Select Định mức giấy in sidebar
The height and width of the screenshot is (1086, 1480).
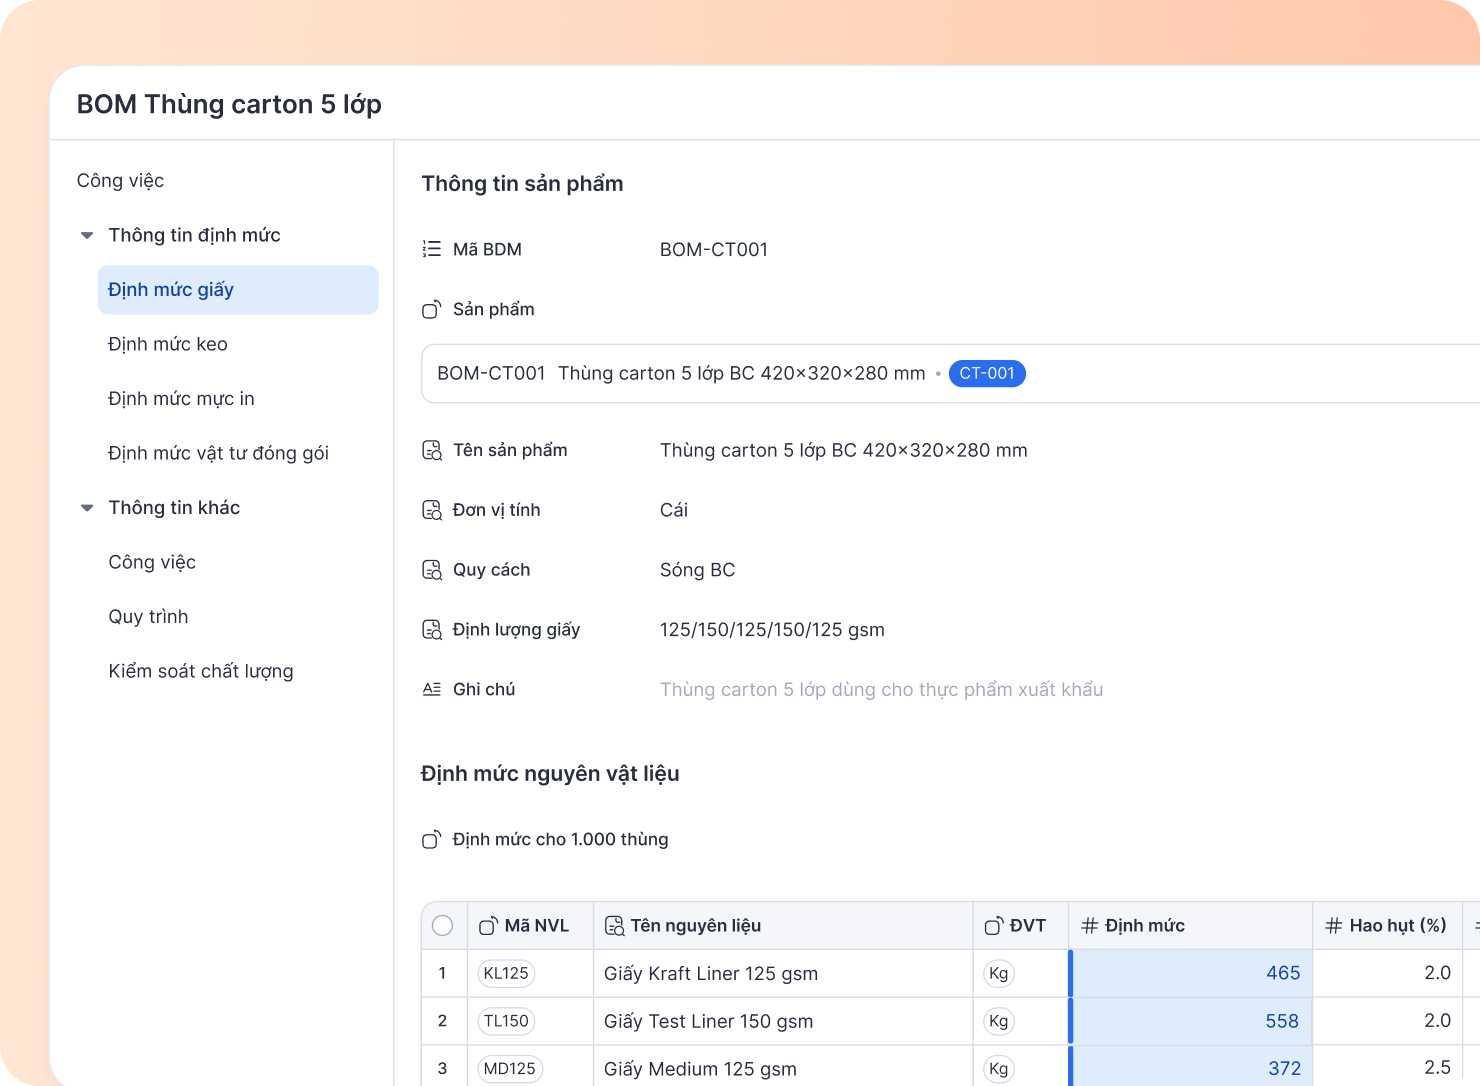pos(238,290)
